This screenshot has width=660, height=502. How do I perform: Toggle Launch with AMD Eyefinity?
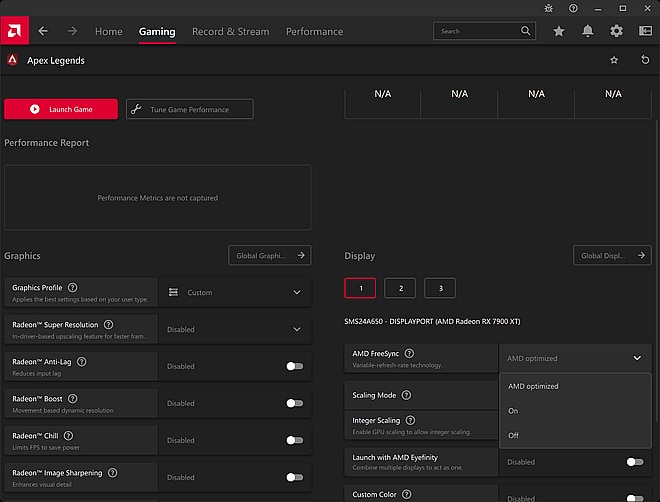[633, 462]
